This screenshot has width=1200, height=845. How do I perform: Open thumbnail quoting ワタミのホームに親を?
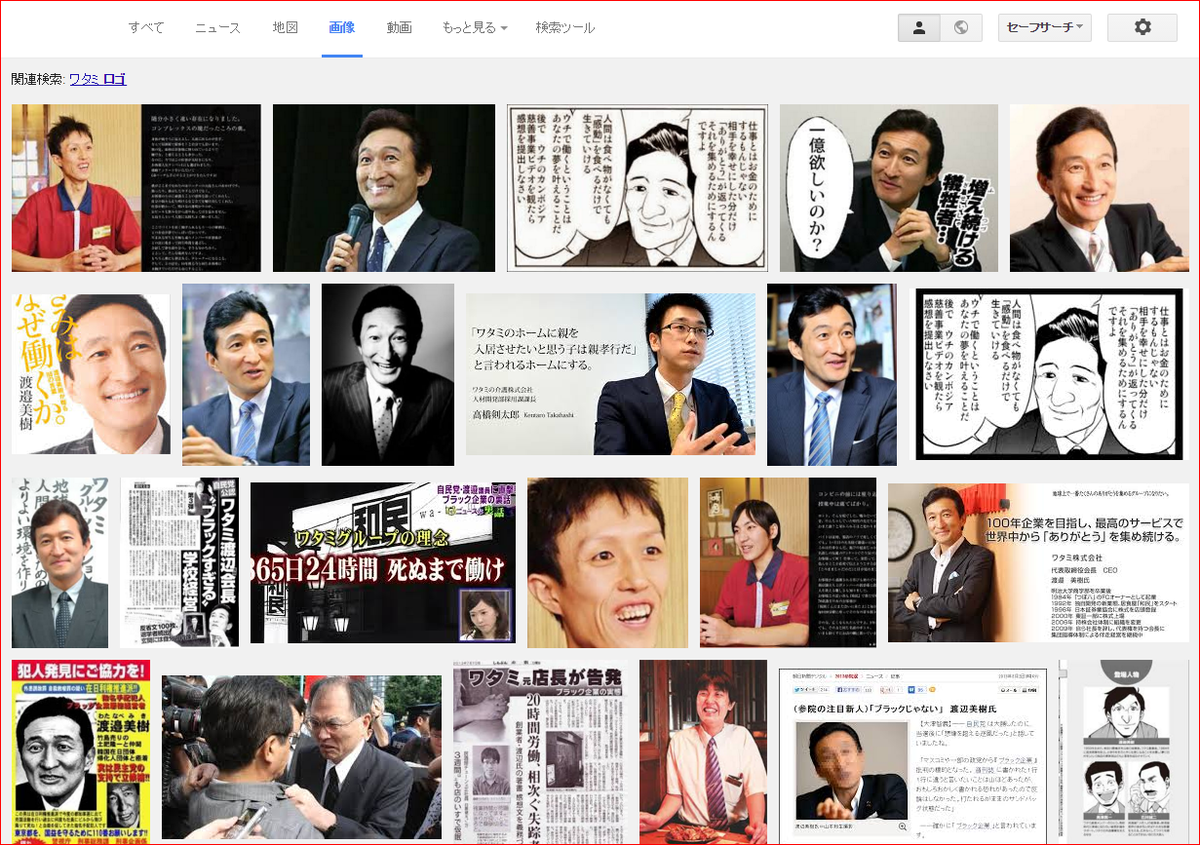(x=611, y=374)
